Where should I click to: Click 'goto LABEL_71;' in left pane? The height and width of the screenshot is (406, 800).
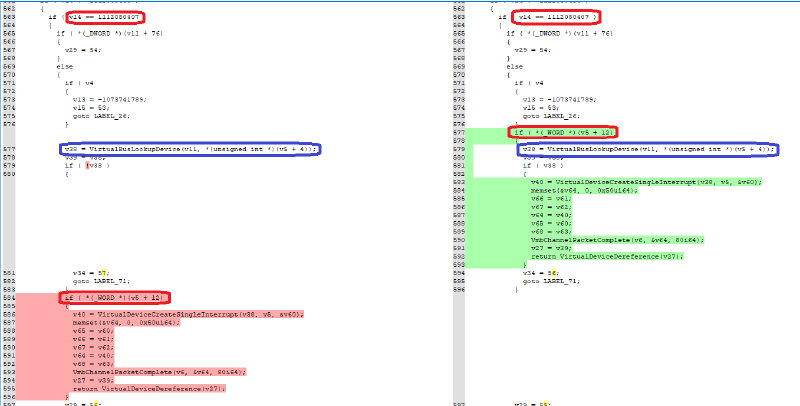coord(102,281)
